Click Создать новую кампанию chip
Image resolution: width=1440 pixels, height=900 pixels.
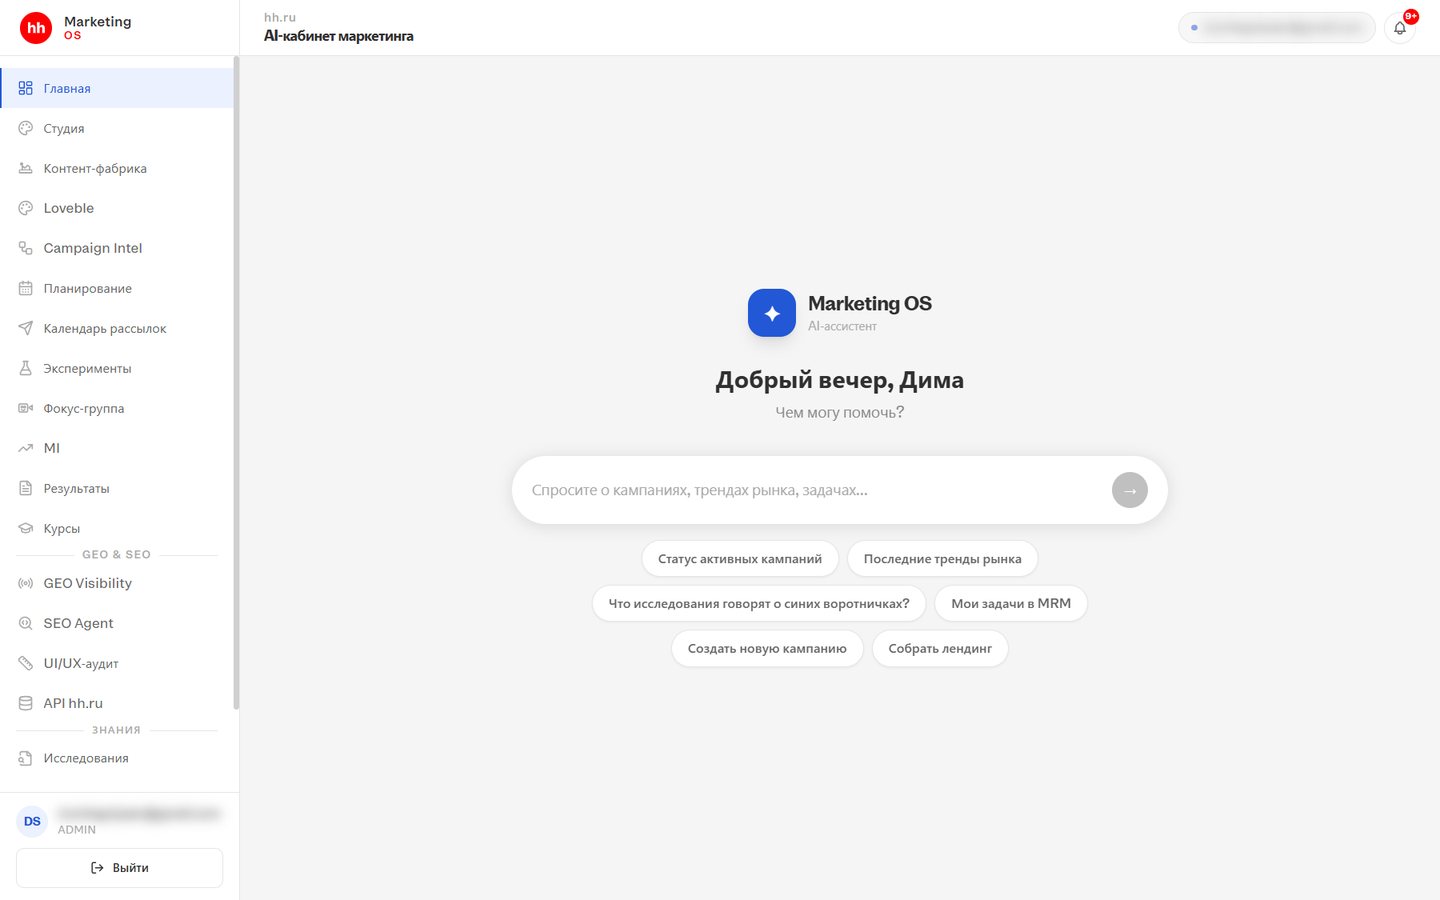pos(767,649)
